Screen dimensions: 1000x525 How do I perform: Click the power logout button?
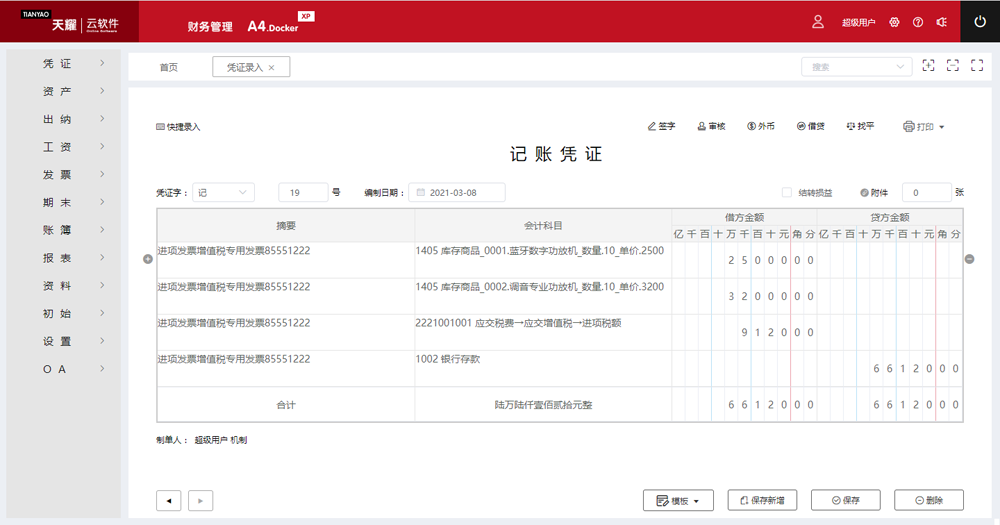click(979, 21)
